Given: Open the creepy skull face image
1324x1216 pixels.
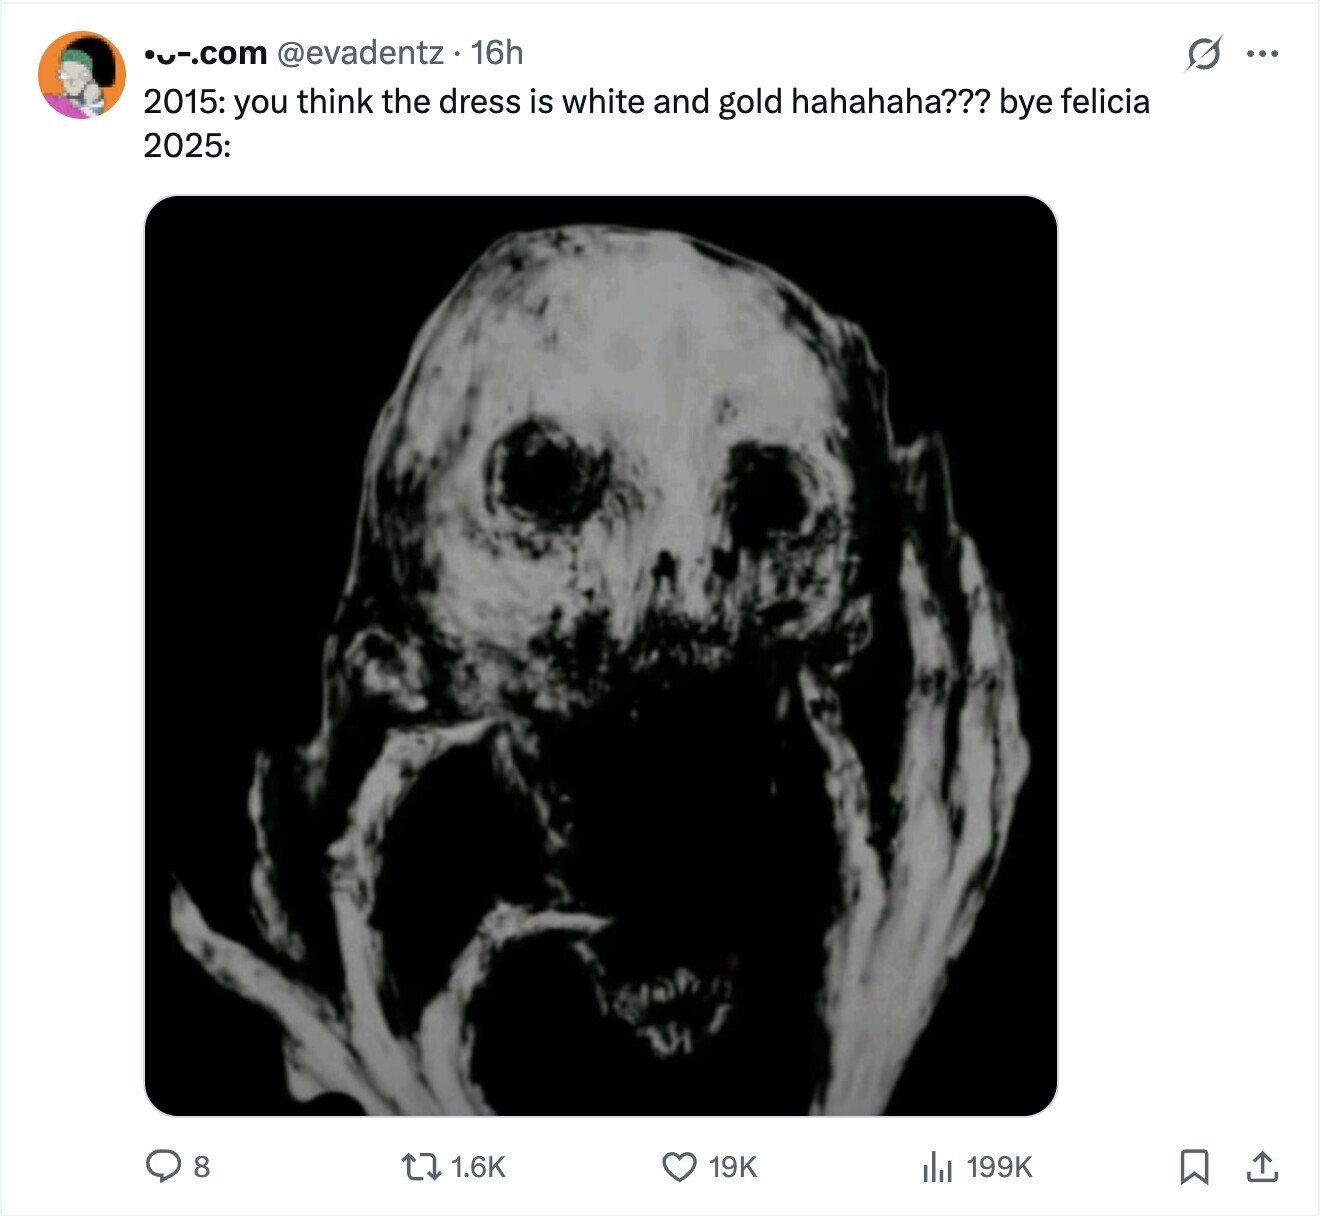Looking at the screenshot, I should 601,655.
